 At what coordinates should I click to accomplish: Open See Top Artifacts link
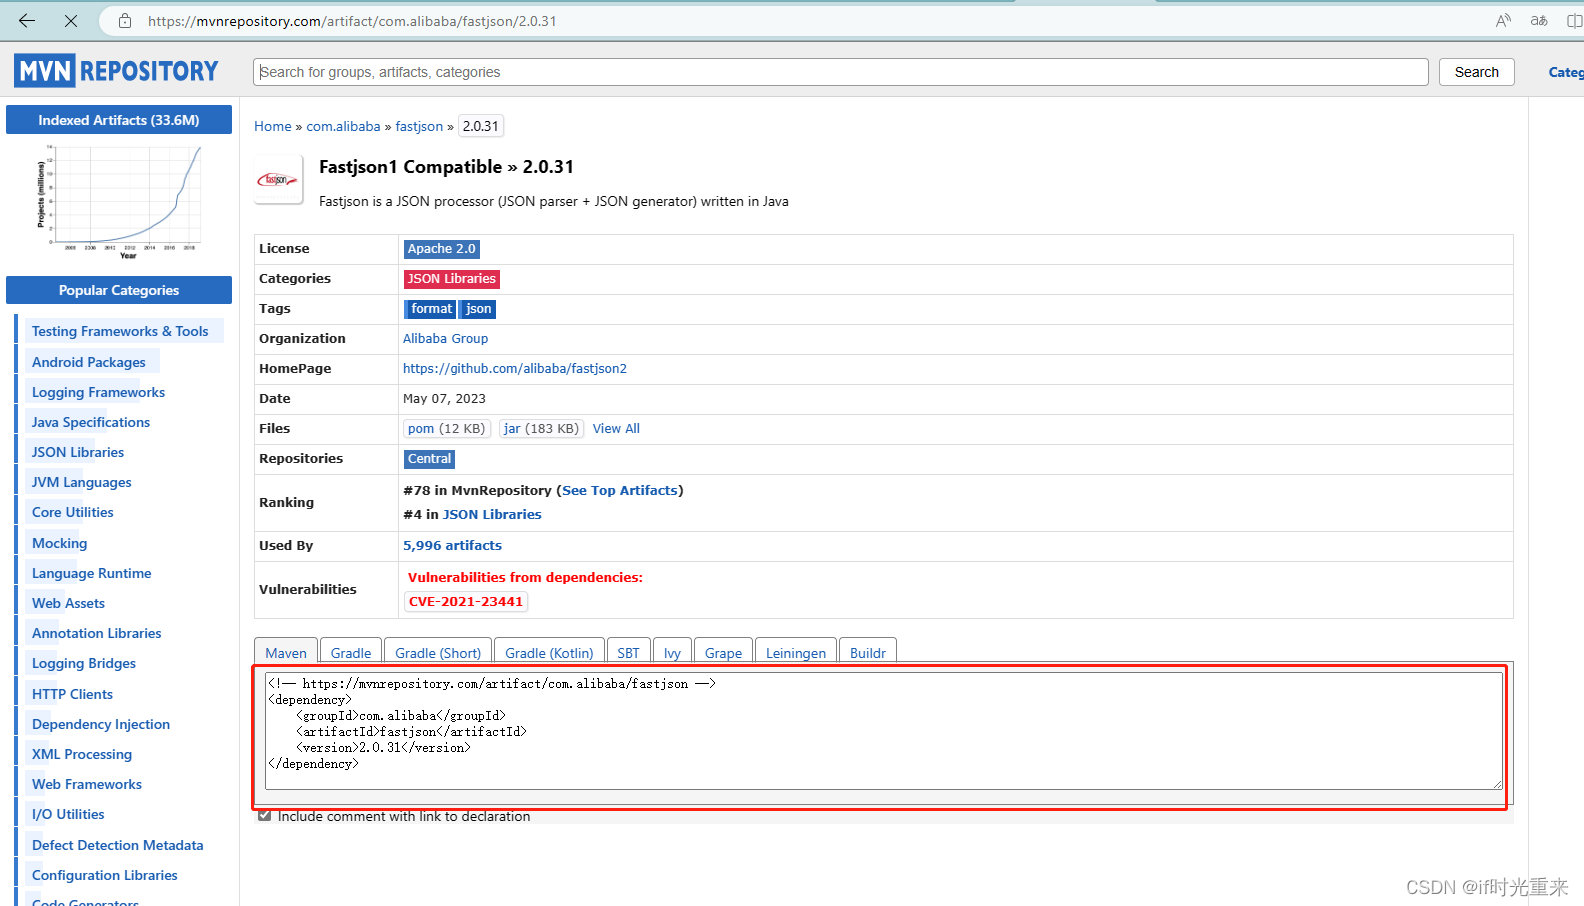[x=620, y=491]
